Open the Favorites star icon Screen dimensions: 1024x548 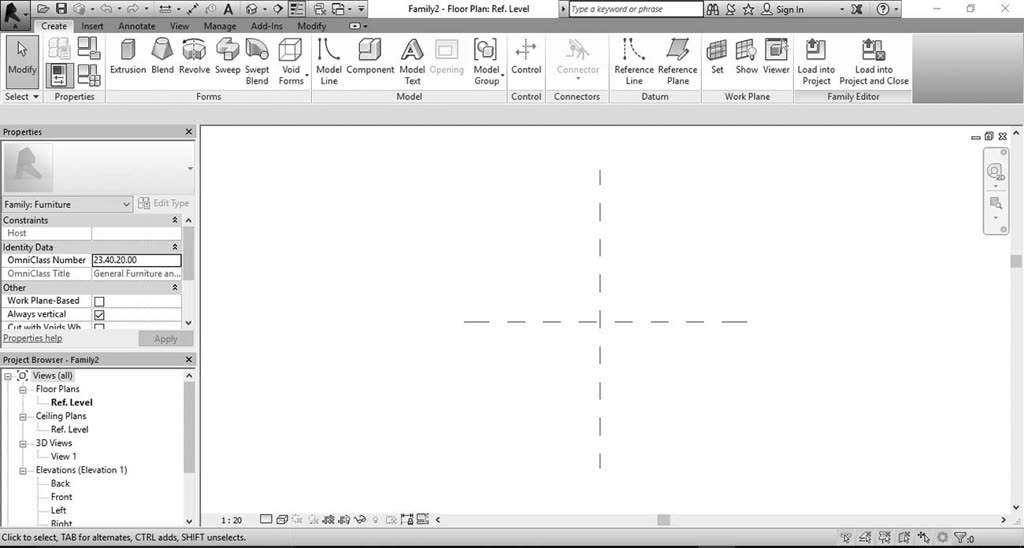[748, 9]
